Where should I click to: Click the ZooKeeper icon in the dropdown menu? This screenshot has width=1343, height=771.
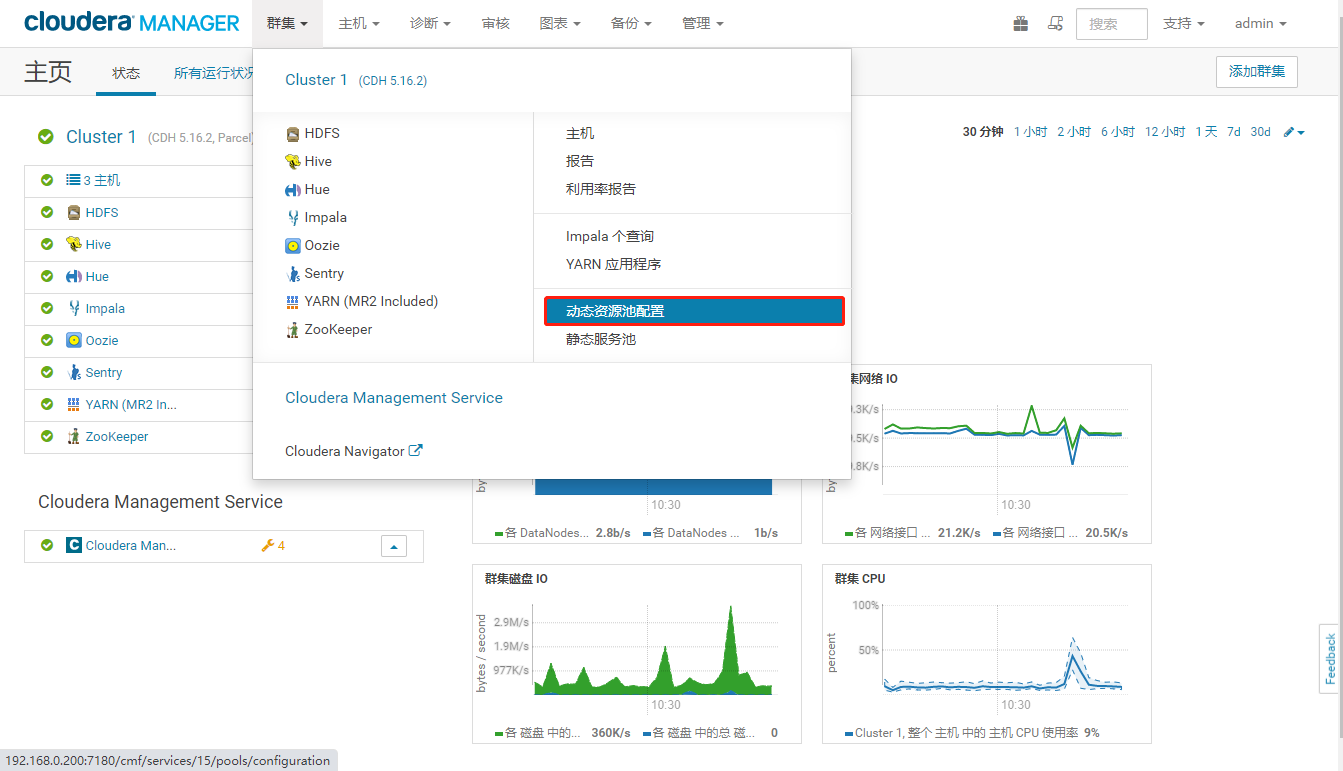tap(293, 330)
